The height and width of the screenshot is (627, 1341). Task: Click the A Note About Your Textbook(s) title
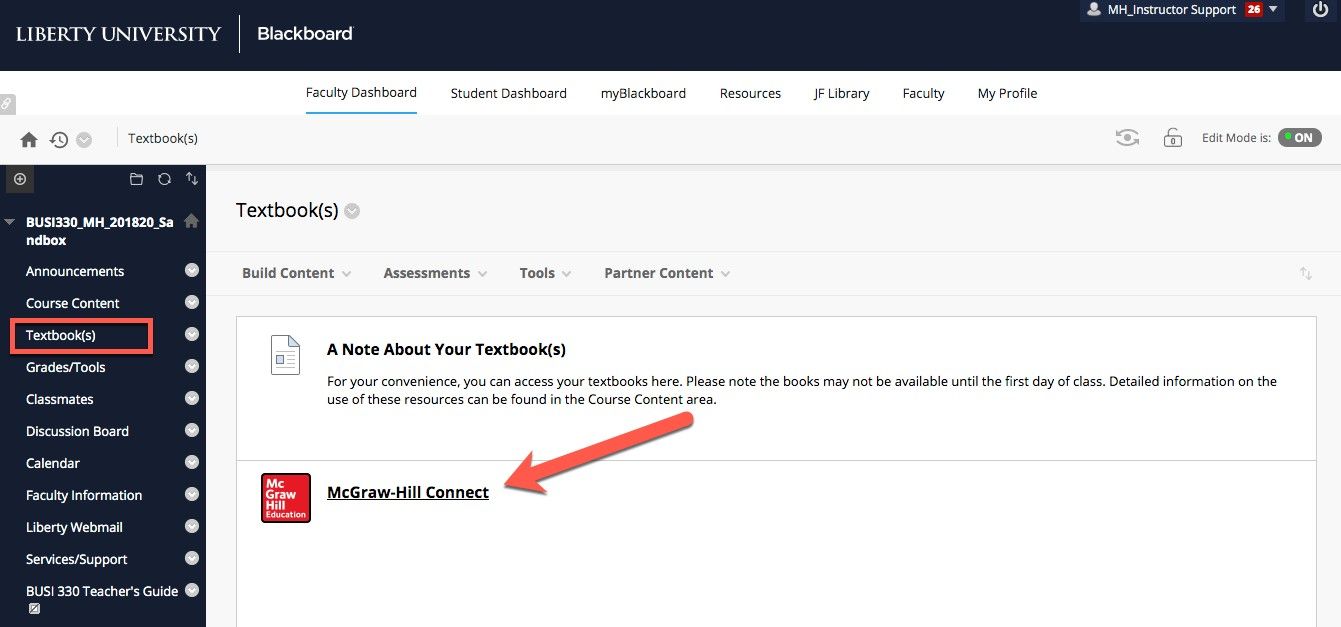click(446, 349)
